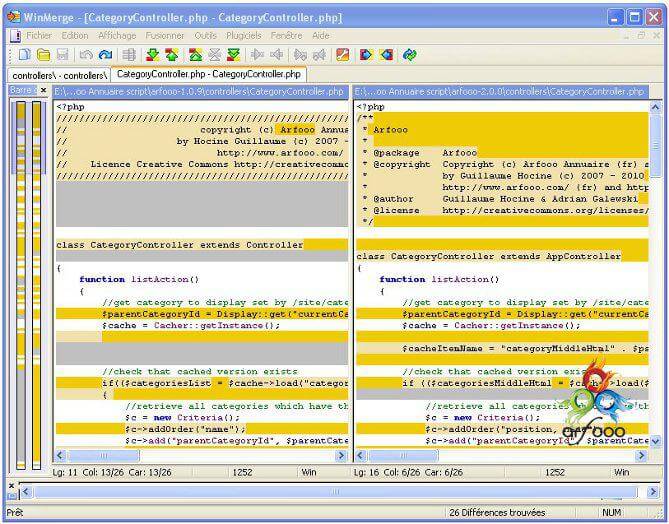This screenshot has height=524, width=669.
Task: Open the Options wrench icon
Action: pos(343,55)
